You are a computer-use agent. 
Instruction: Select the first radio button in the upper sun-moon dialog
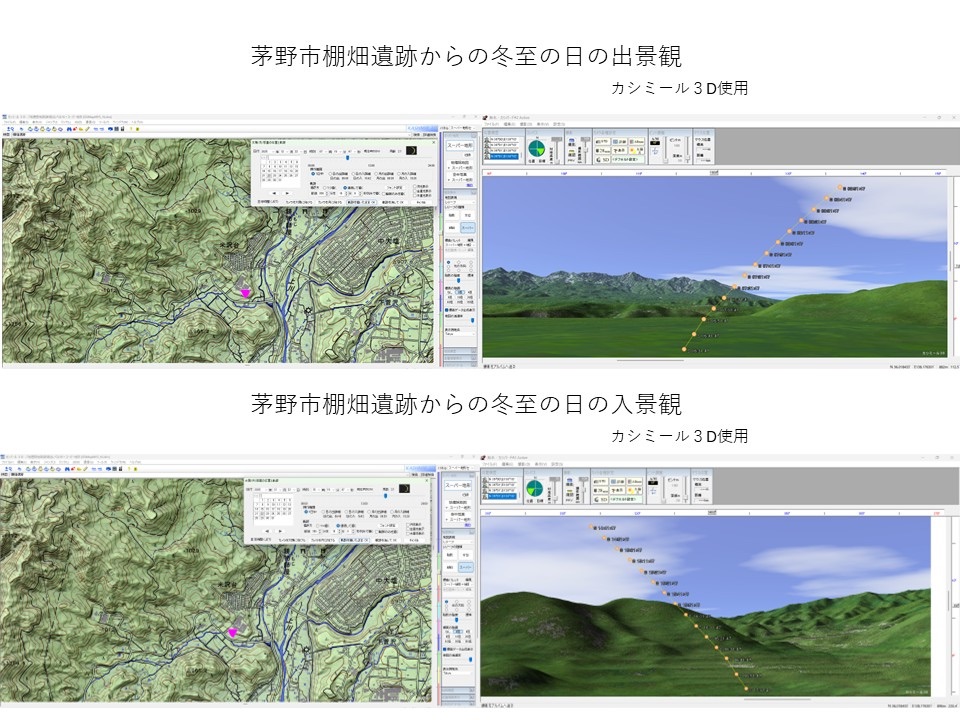coord(313,174)
